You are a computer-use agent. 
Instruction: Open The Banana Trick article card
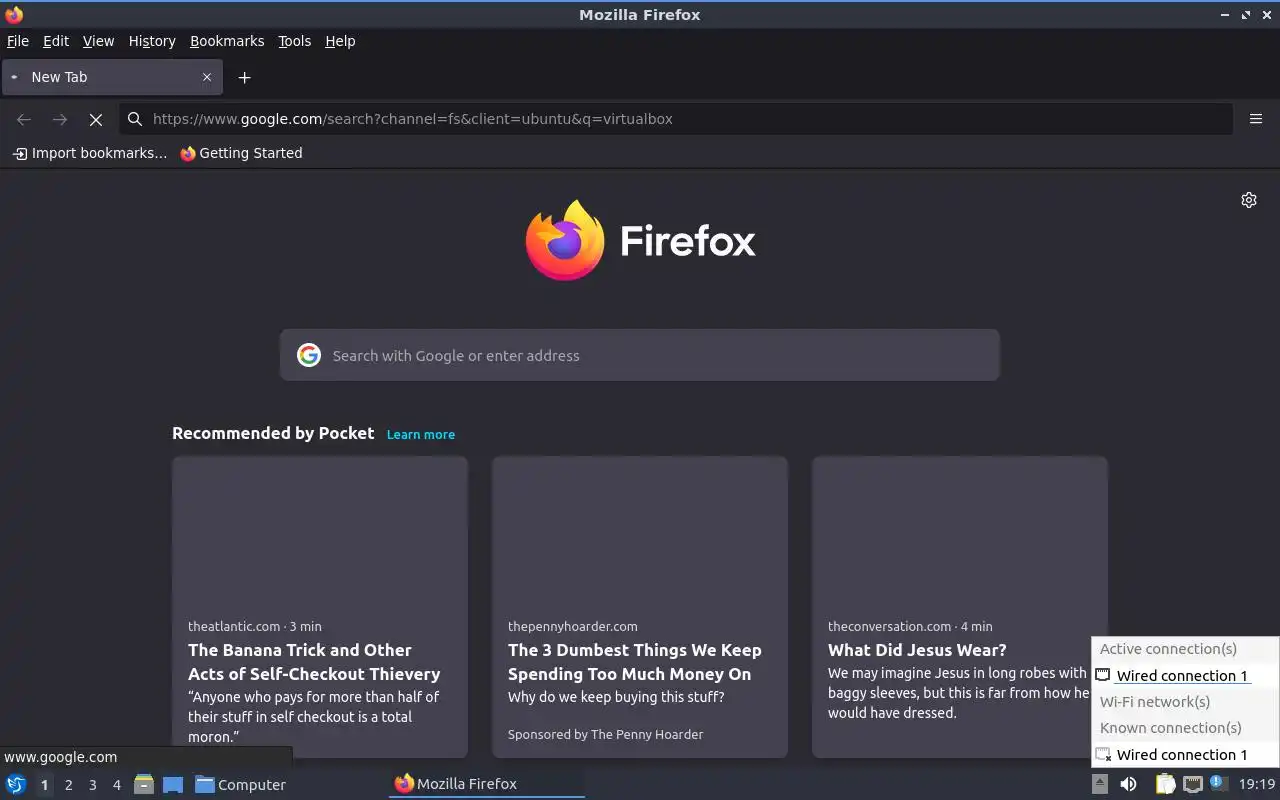pyautogui.click(x=320, y=607)
